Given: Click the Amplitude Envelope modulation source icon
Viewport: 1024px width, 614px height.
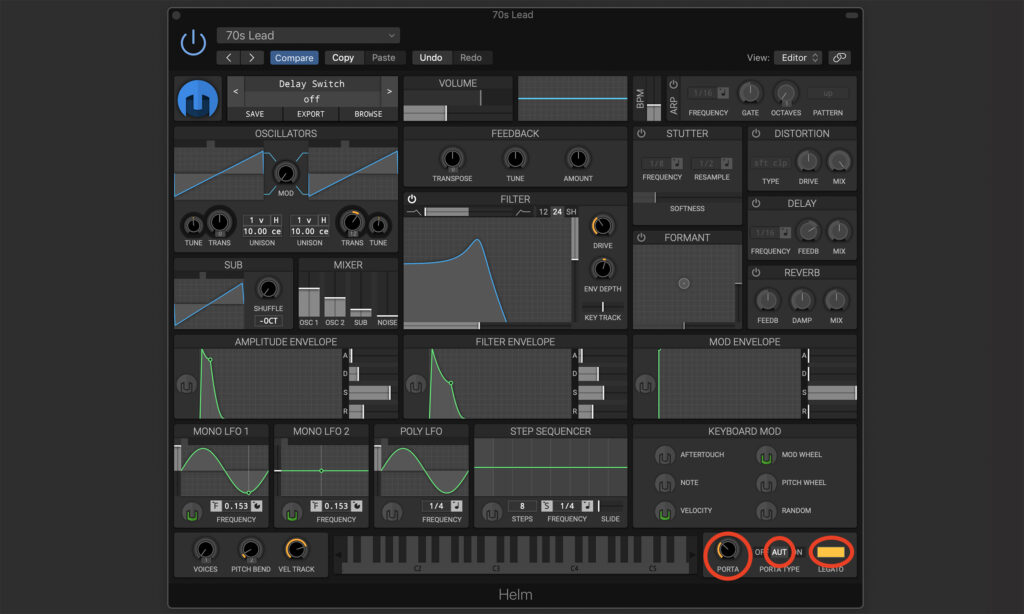Looking at the screenshot, I should tap(186, 385).
